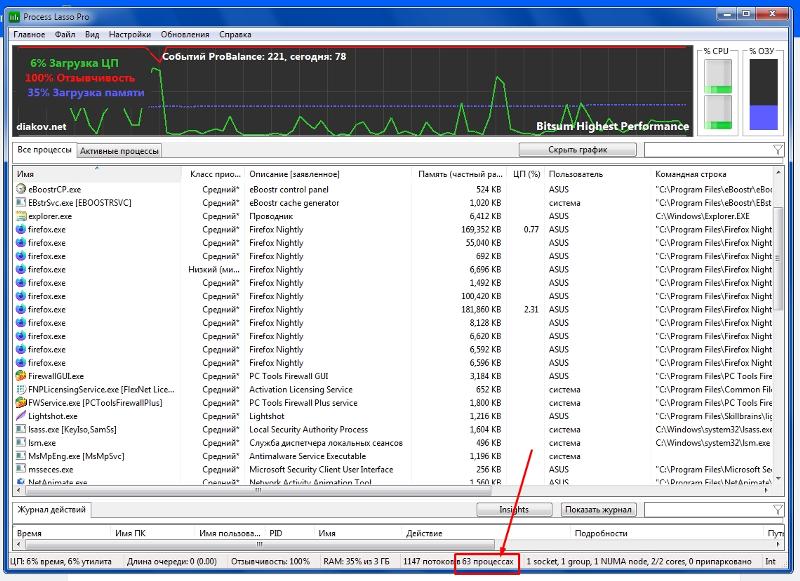Viewport: 800px width, 581px height.
Task: Click the PID column header in log
Action: pyautogui.click(x=290, y=533)
